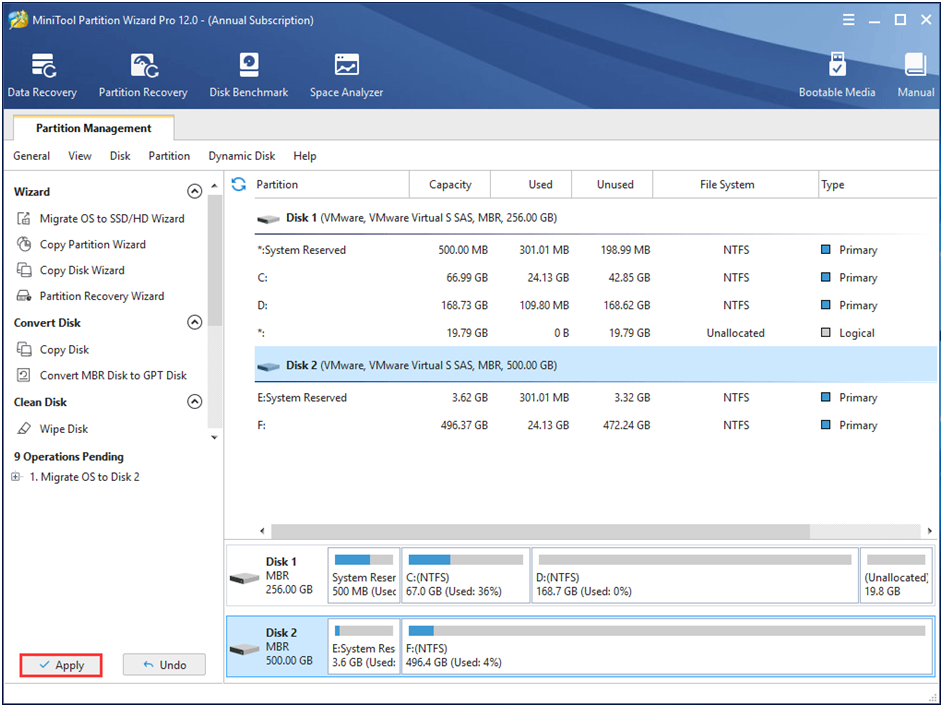Open the View menu
This screenshot has width=943, height=707.
pos(79,156)
